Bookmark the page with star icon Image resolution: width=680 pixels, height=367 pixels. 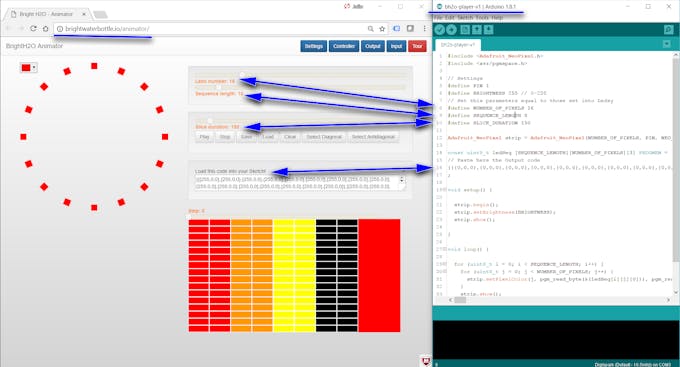[x=382, y=29]
